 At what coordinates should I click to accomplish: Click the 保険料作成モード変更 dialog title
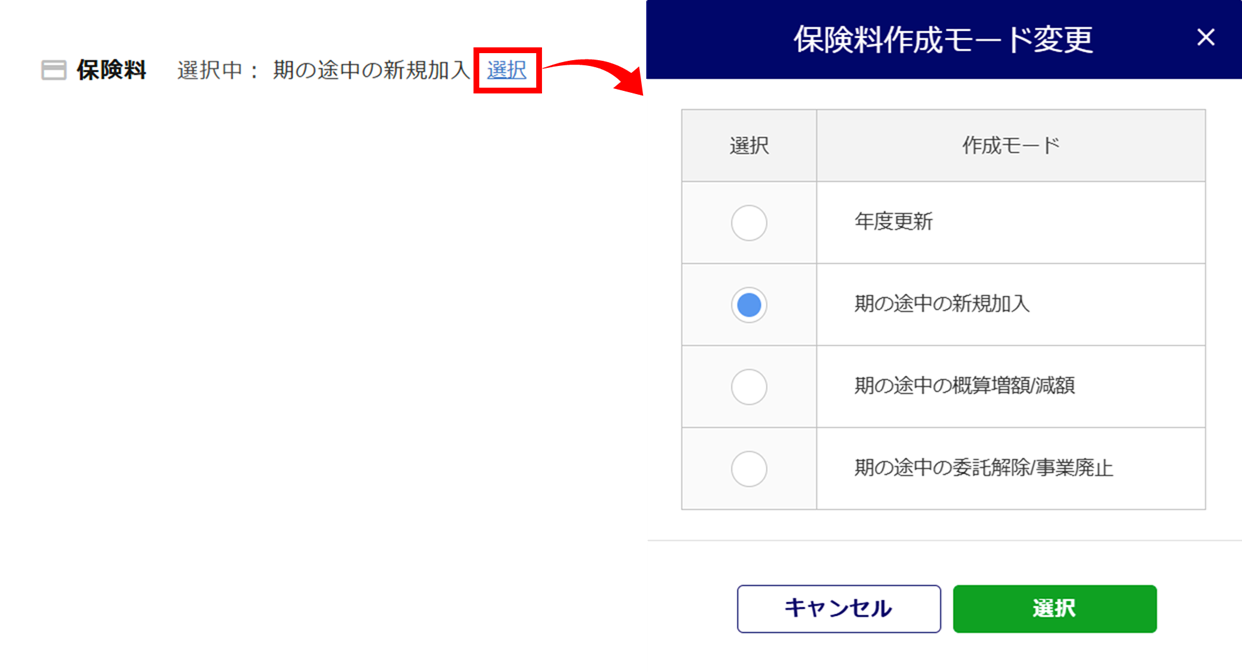click(x=943, y=39)
